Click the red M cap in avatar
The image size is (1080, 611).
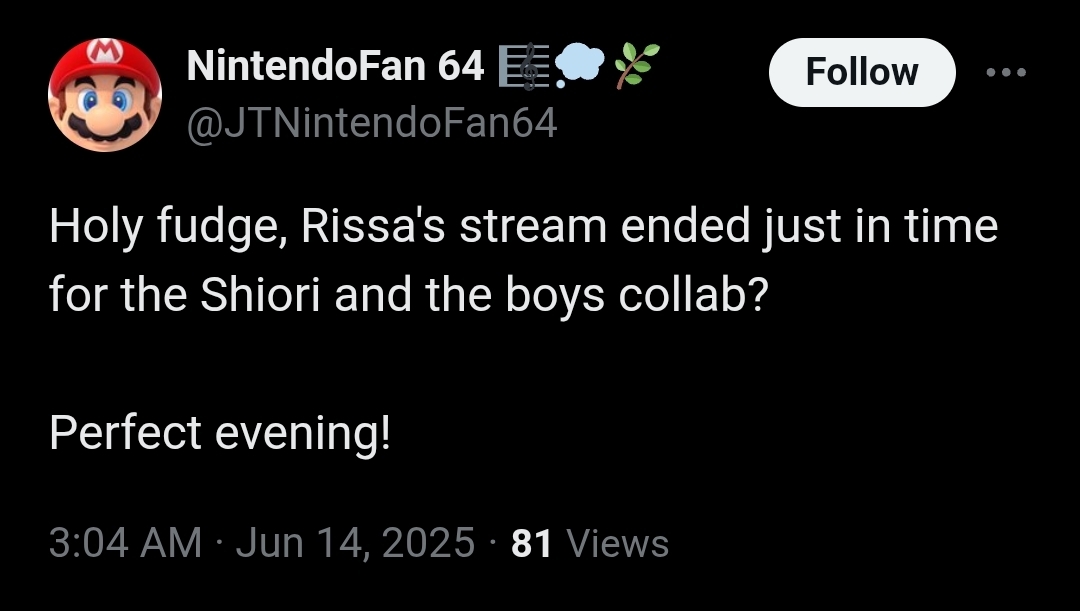[x=106, y=58]
